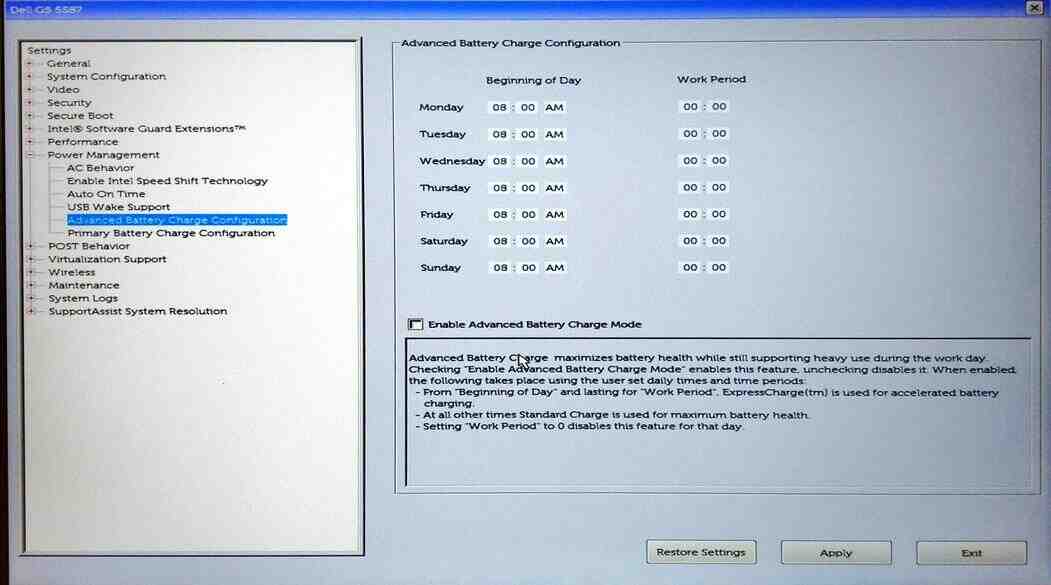Set Monday work period minutes field

pos(719,107)
